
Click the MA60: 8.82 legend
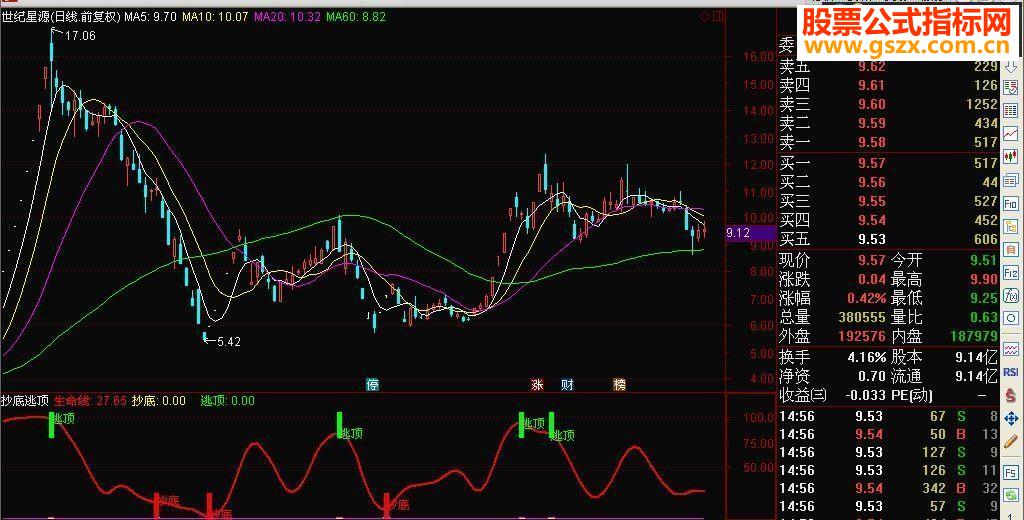point(356,16)
